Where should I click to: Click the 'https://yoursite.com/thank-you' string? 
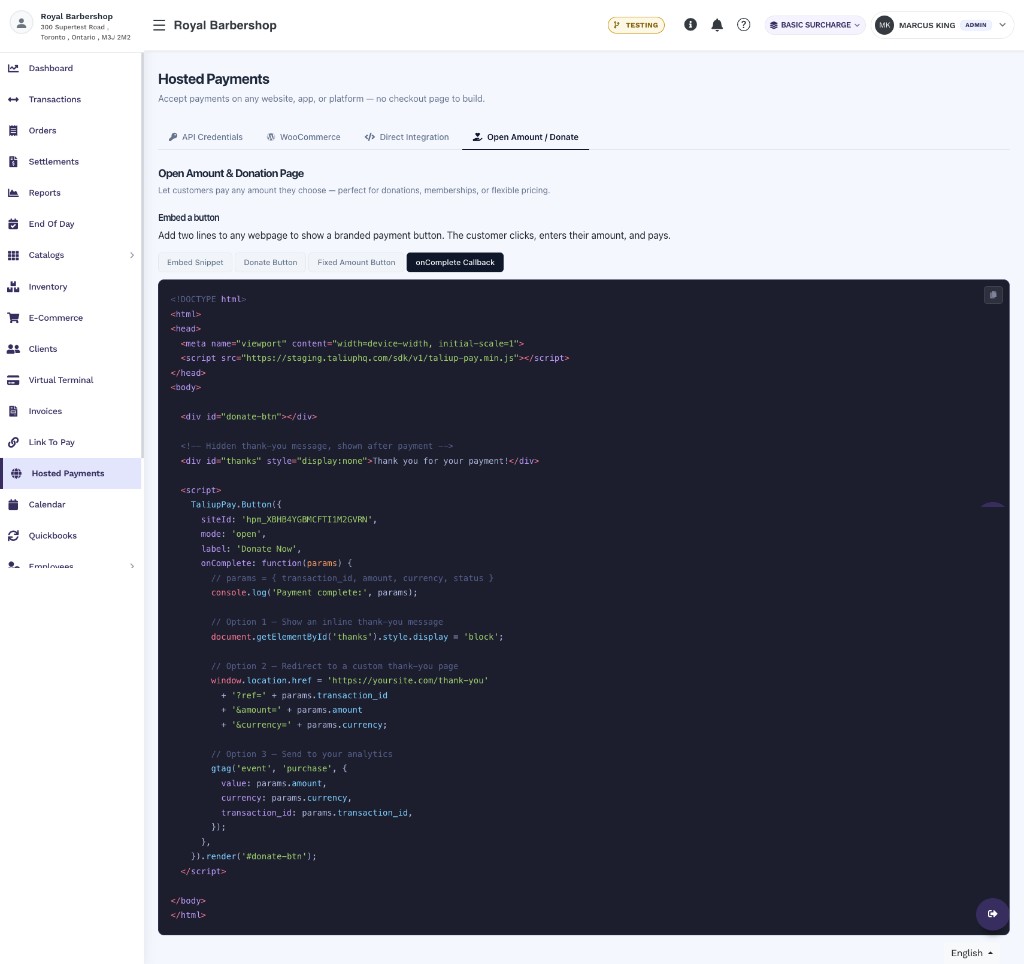point(408,681)
